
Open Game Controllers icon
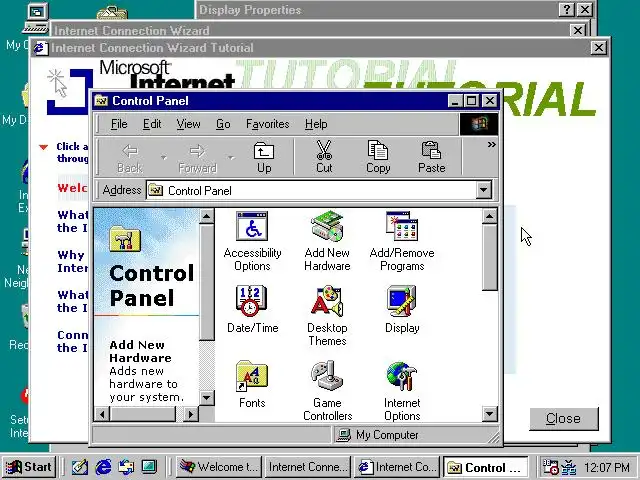(327, 391)
